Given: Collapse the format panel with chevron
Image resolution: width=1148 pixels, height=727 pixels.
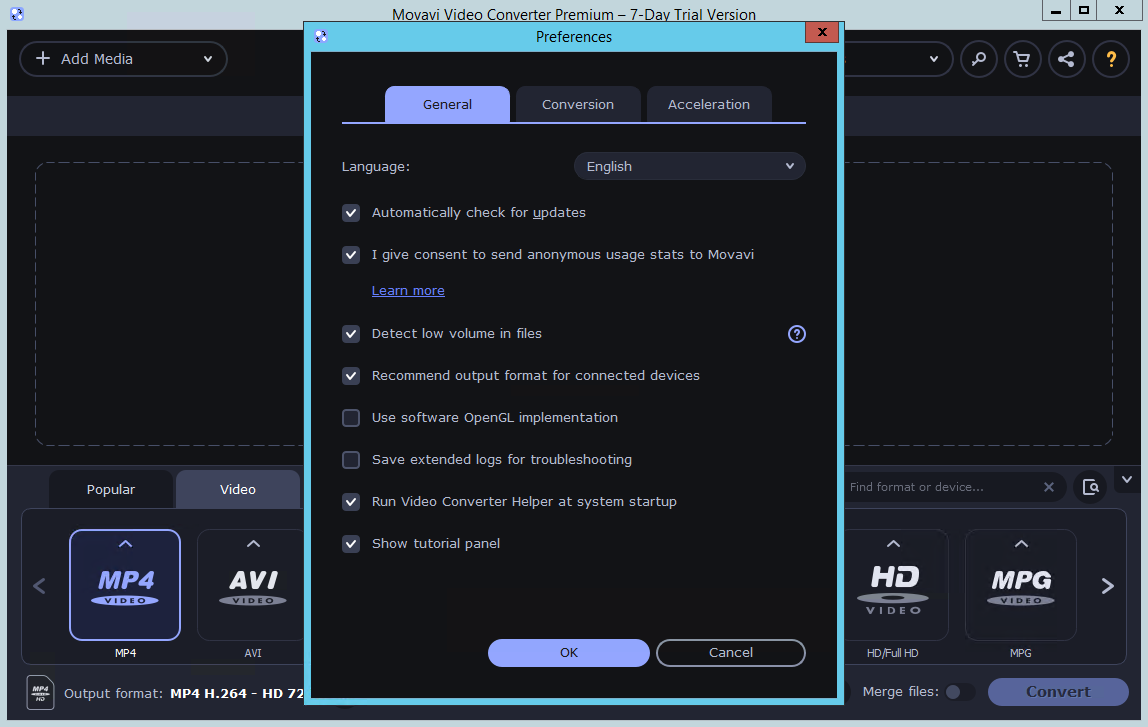Looking at the screenshot, I should click(x=1127, y=480).
